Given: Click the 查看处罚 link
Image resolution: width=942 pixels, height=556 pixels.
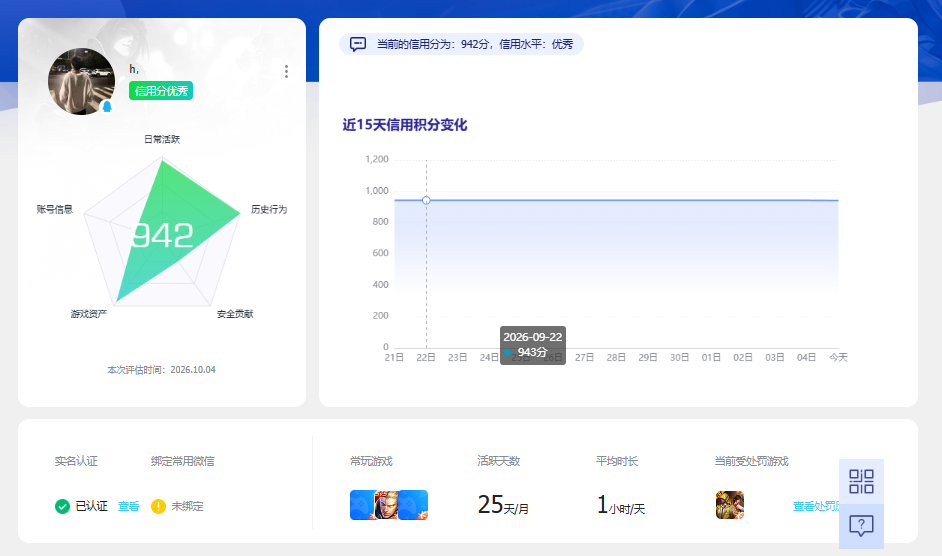Looking at the screenshot, I should 816,506.
